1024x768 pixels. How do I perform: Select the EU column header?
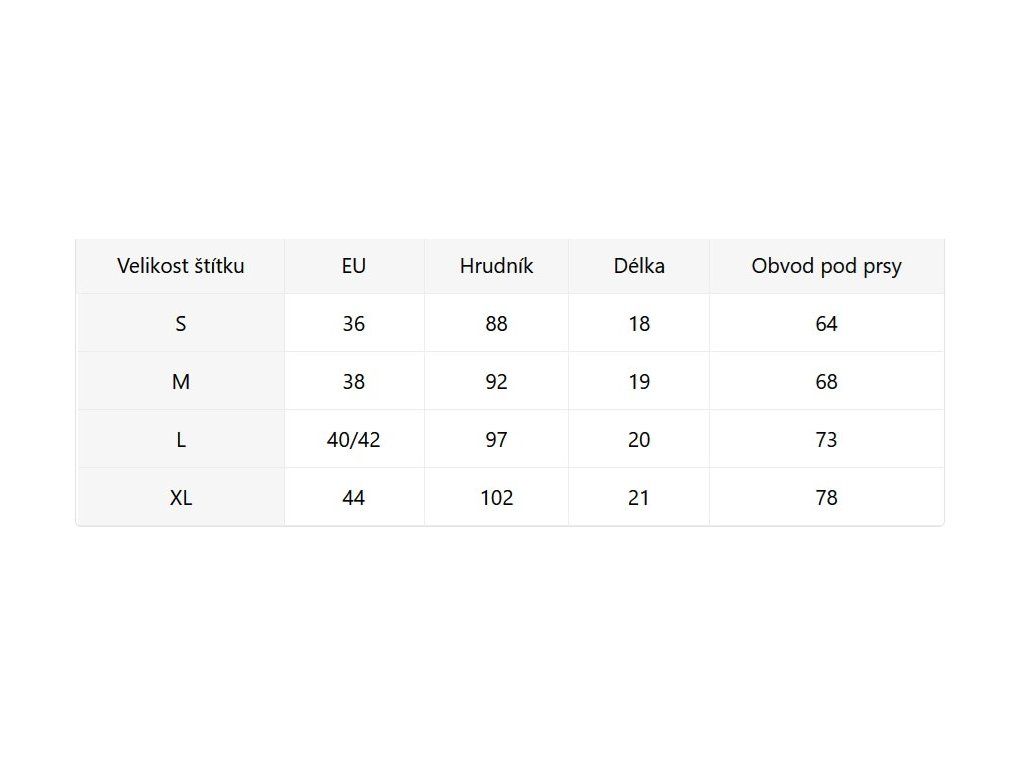point(354,266)
